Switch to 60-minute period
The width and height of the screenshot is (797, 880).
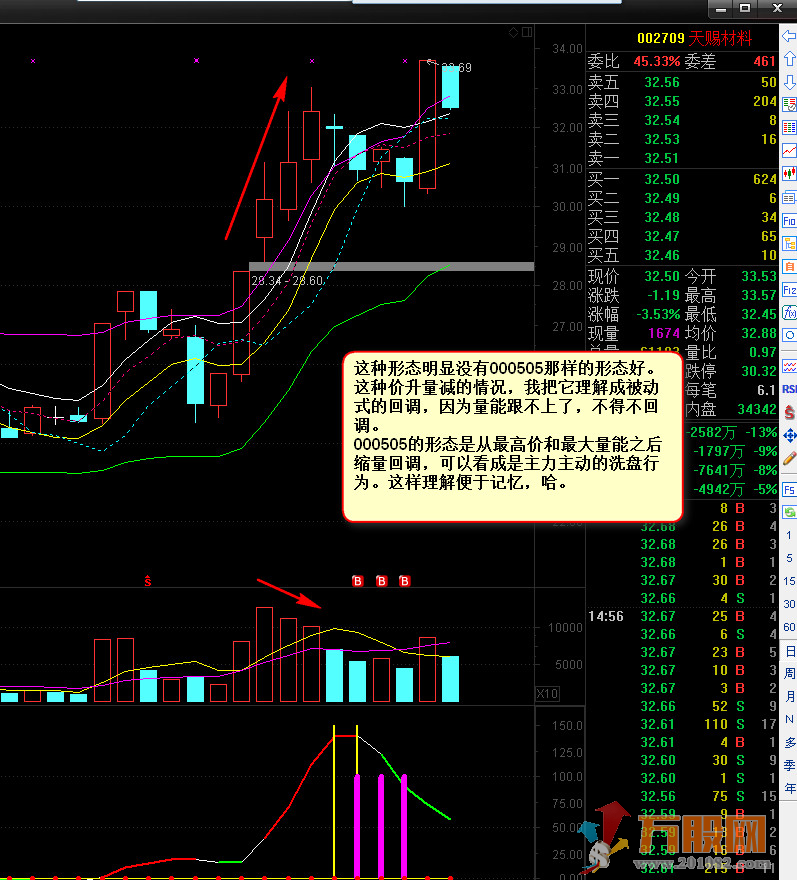coord(789,627)
